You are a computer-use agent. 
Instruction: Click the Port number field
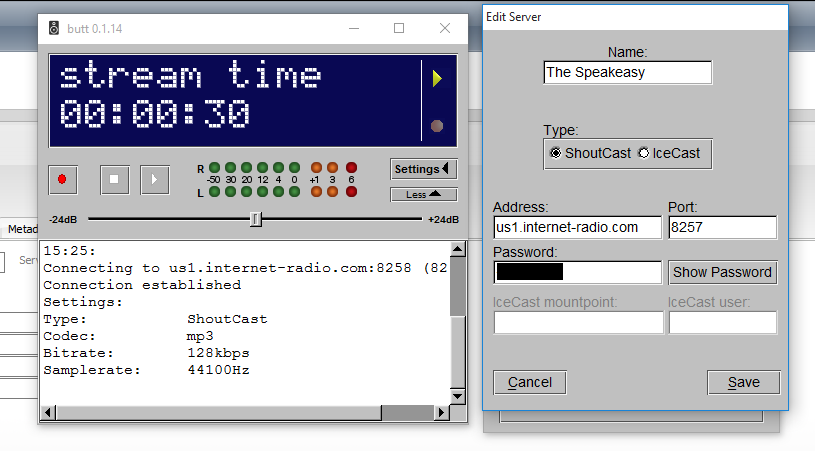(722, 228)
